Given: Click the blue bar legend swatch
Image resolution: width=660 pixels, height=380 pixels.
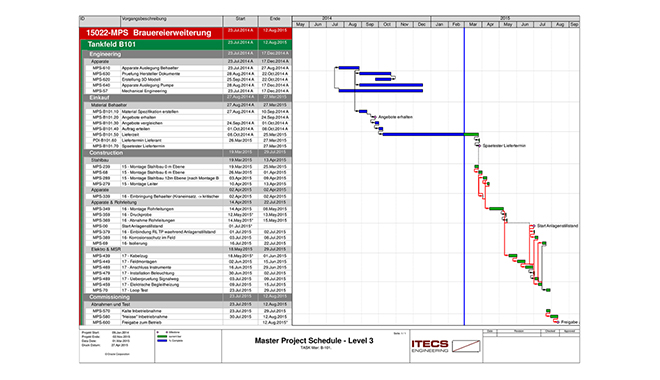Looking at the screenshot, I should (x=162, y=340).
